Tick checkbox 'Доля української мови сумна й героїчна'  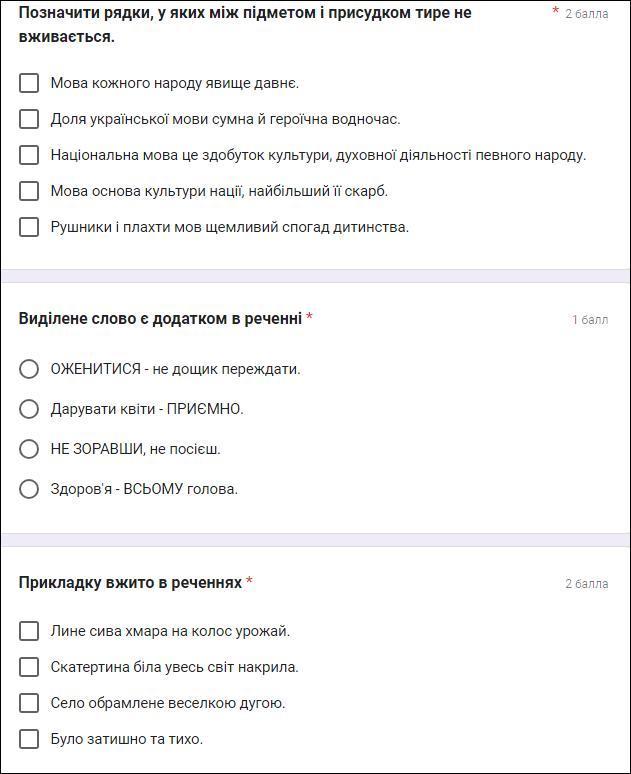pos(29,119)
